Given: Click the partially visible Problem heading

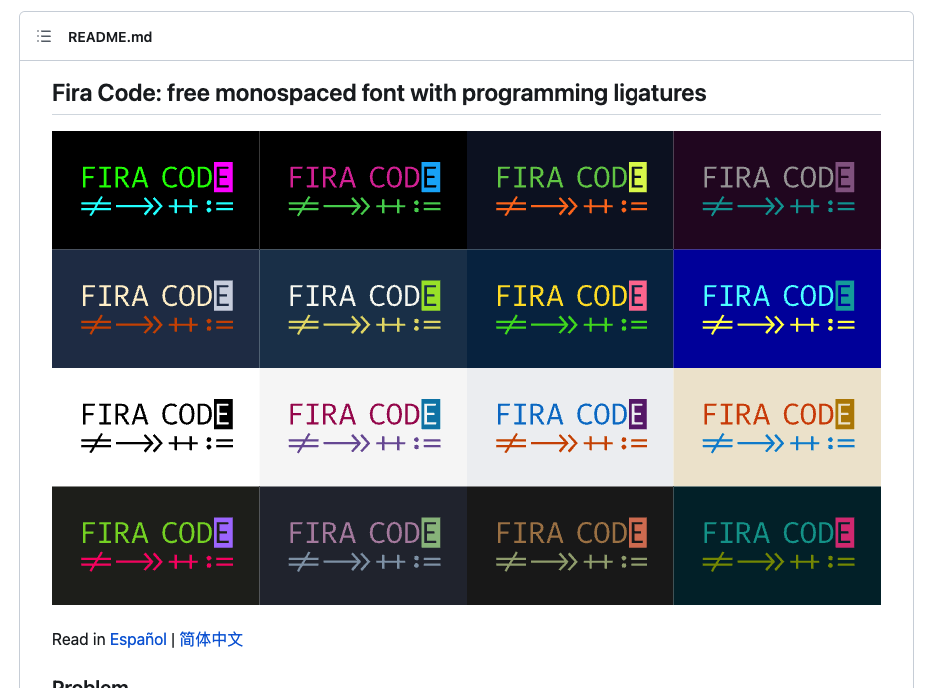Looking at the screenshot, I should pos(90,683).
